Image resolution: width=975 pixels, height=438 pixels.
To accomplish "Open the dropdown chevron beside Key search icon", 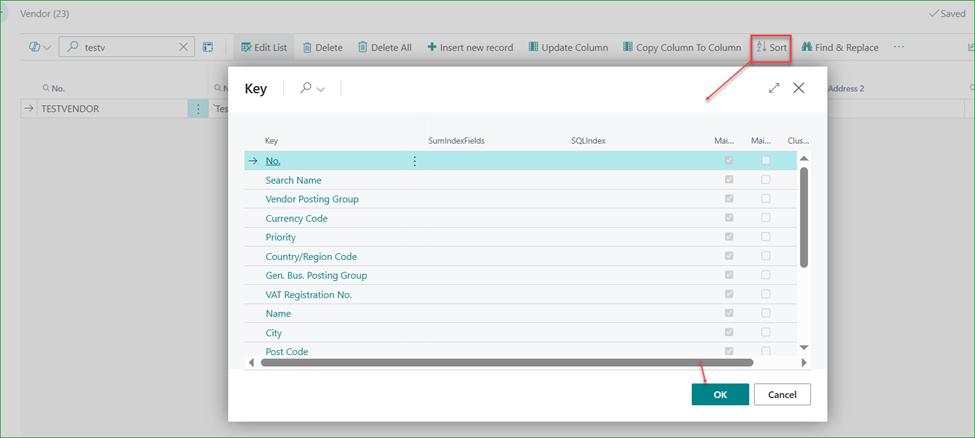I will 321,90.
